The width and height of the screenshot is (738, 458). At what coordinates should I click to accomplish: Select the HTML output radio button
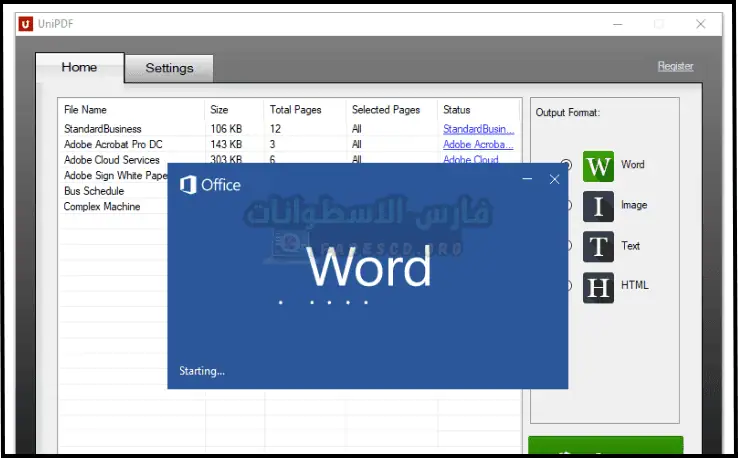pos(567,286)
